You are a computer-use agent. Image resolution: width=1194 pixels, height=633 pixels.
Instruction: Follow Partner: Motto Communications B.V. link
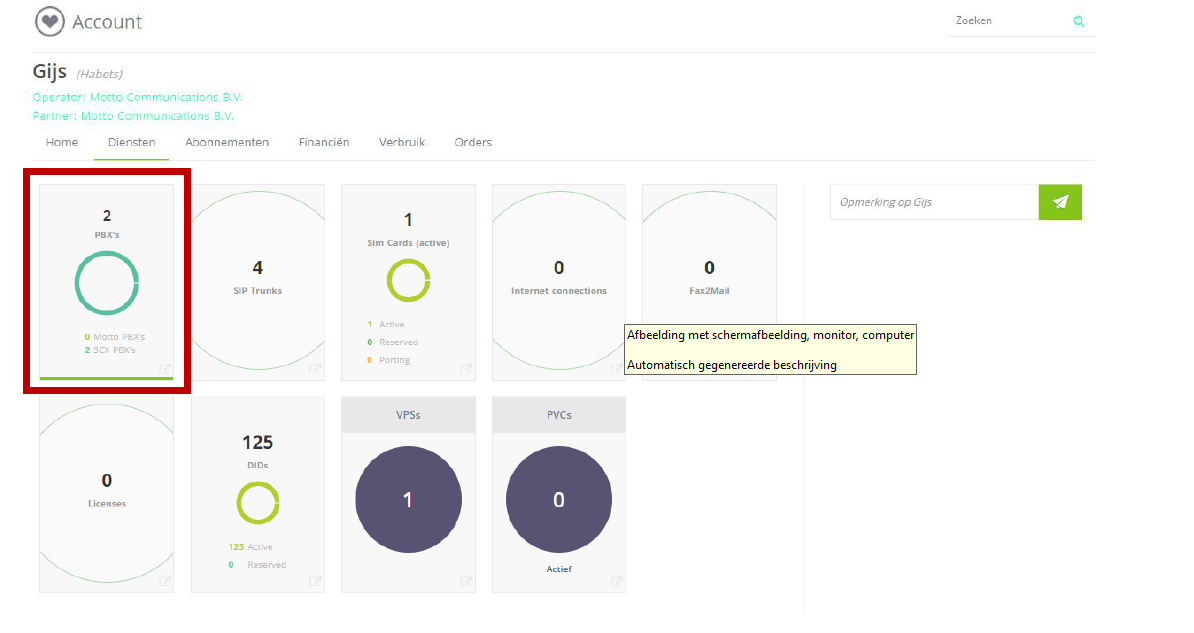tap(133, 116)
